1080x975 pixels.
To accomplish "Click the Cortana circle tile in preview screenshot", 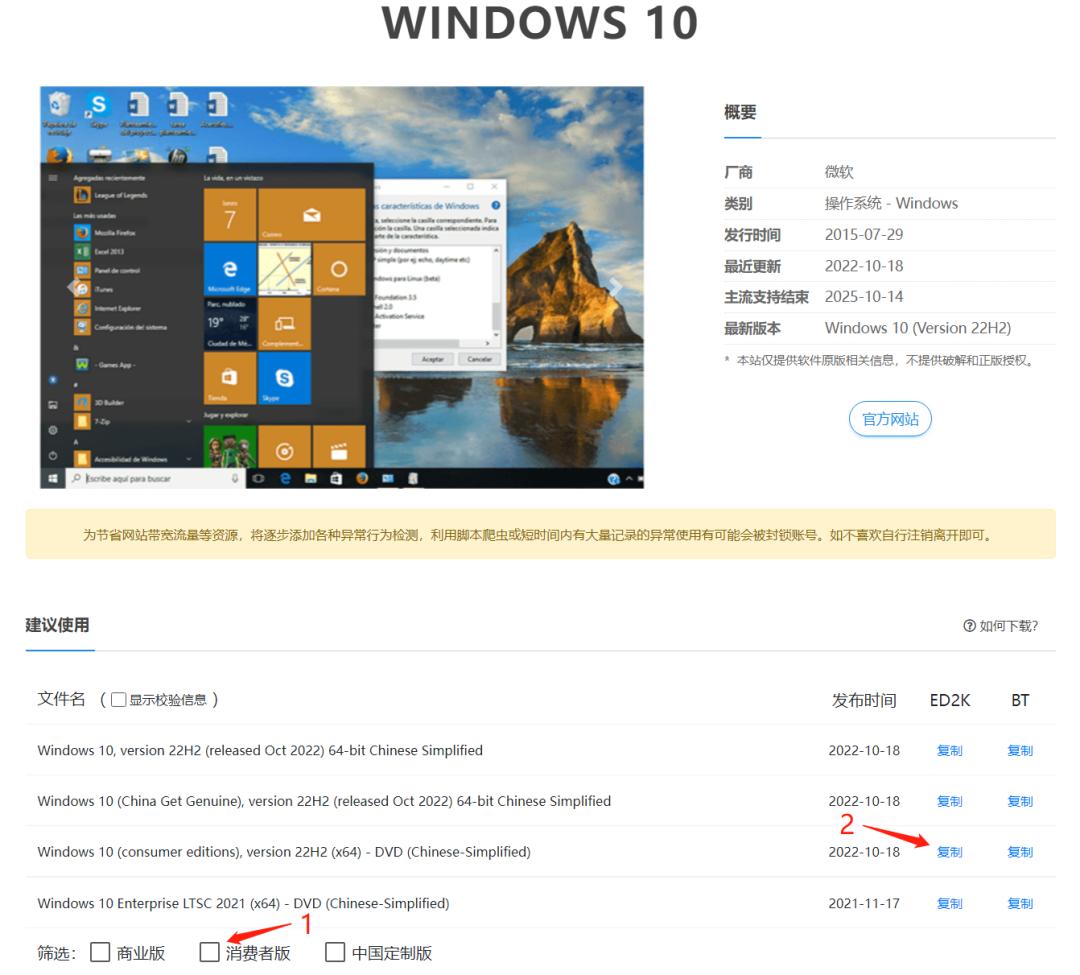I will point(339,270).
